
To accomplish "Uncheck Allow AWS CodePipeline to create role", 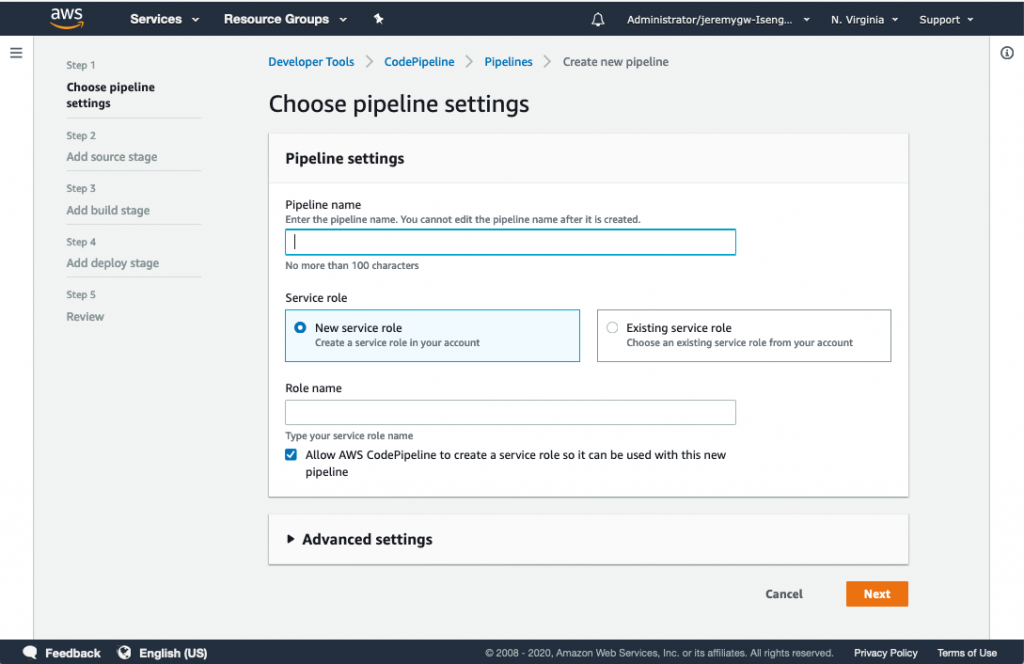I will pyautogui.click(x=291, y=455).
